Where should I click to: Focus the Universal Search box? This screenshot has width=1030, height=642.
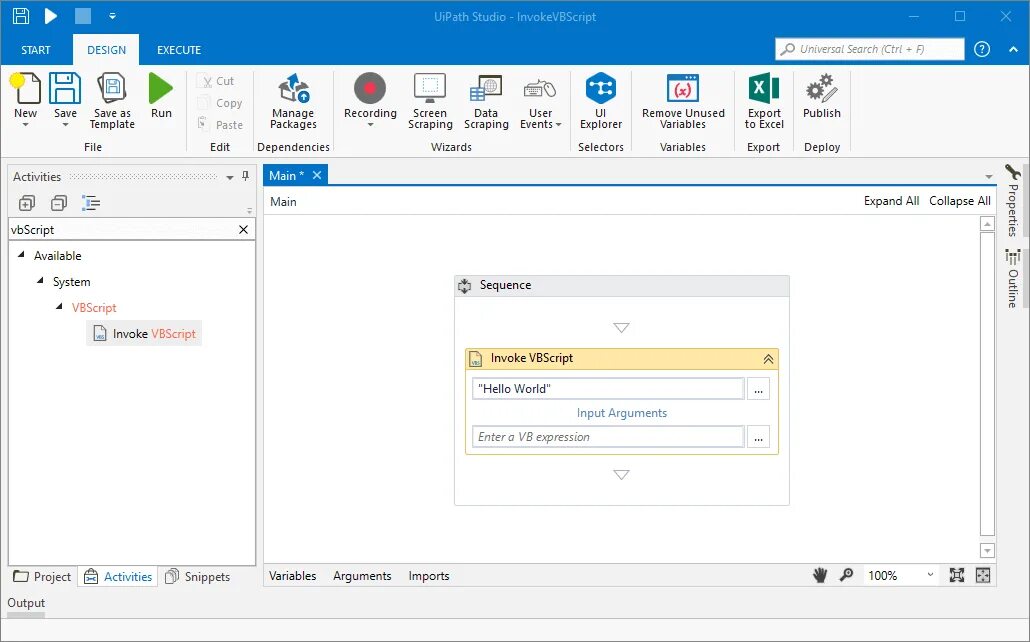(x=870, y=49)
